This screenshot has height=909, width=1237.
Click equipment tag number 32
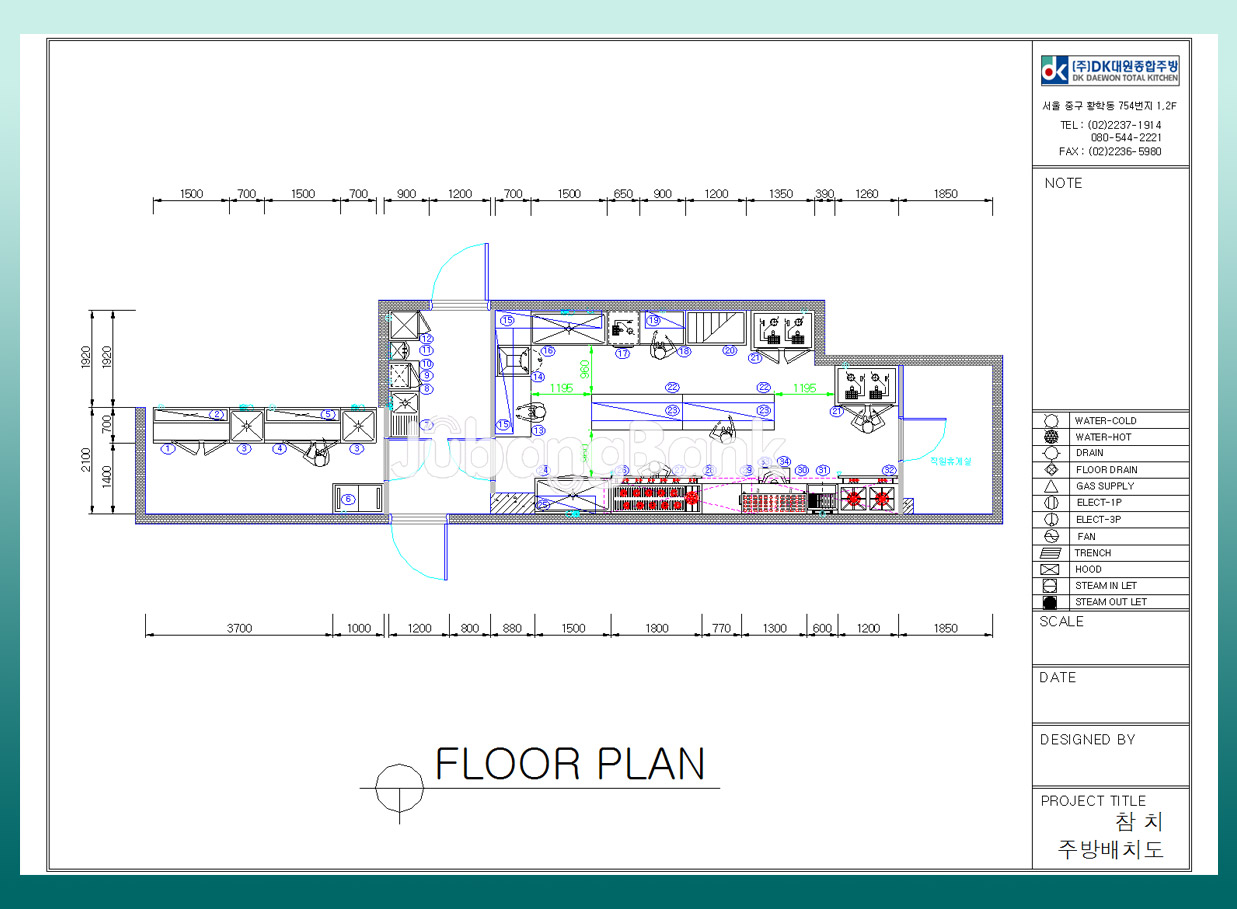[888, 470]
